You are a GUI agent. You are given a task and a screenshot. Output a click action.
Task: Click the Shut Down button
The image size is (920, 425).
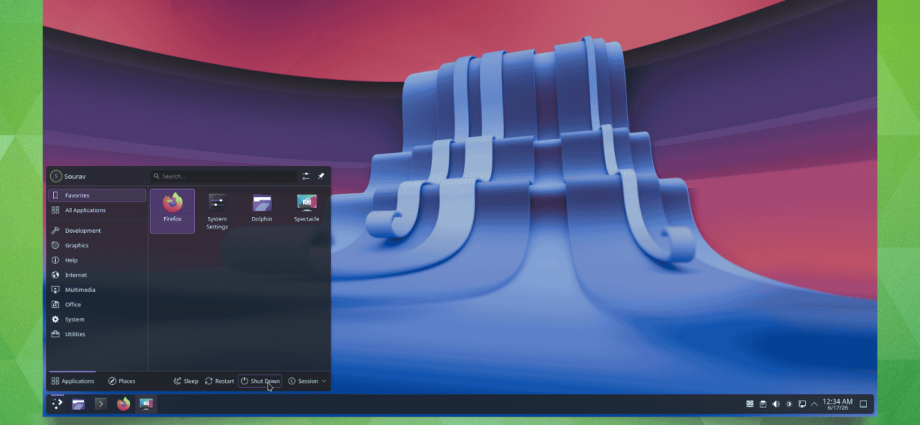[x=260, y=381]
